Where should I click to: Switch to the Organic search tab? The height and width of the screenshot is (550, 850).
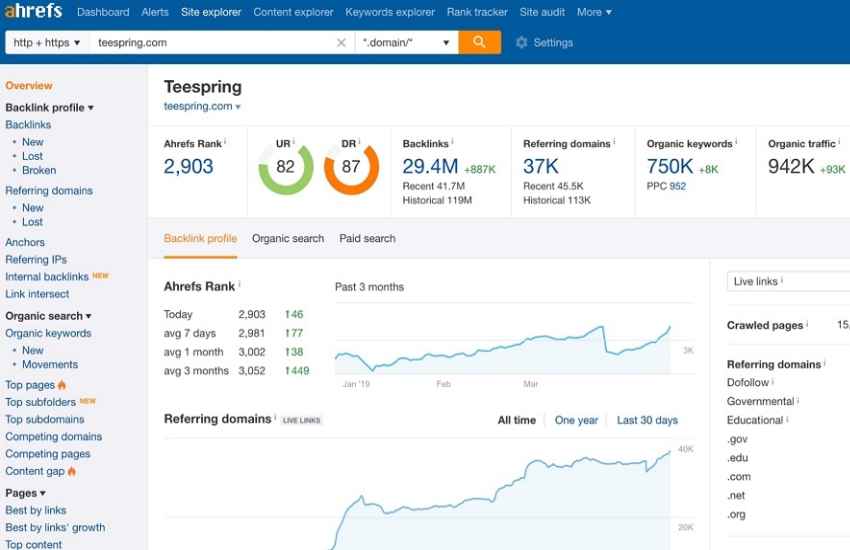coord(288,238)
